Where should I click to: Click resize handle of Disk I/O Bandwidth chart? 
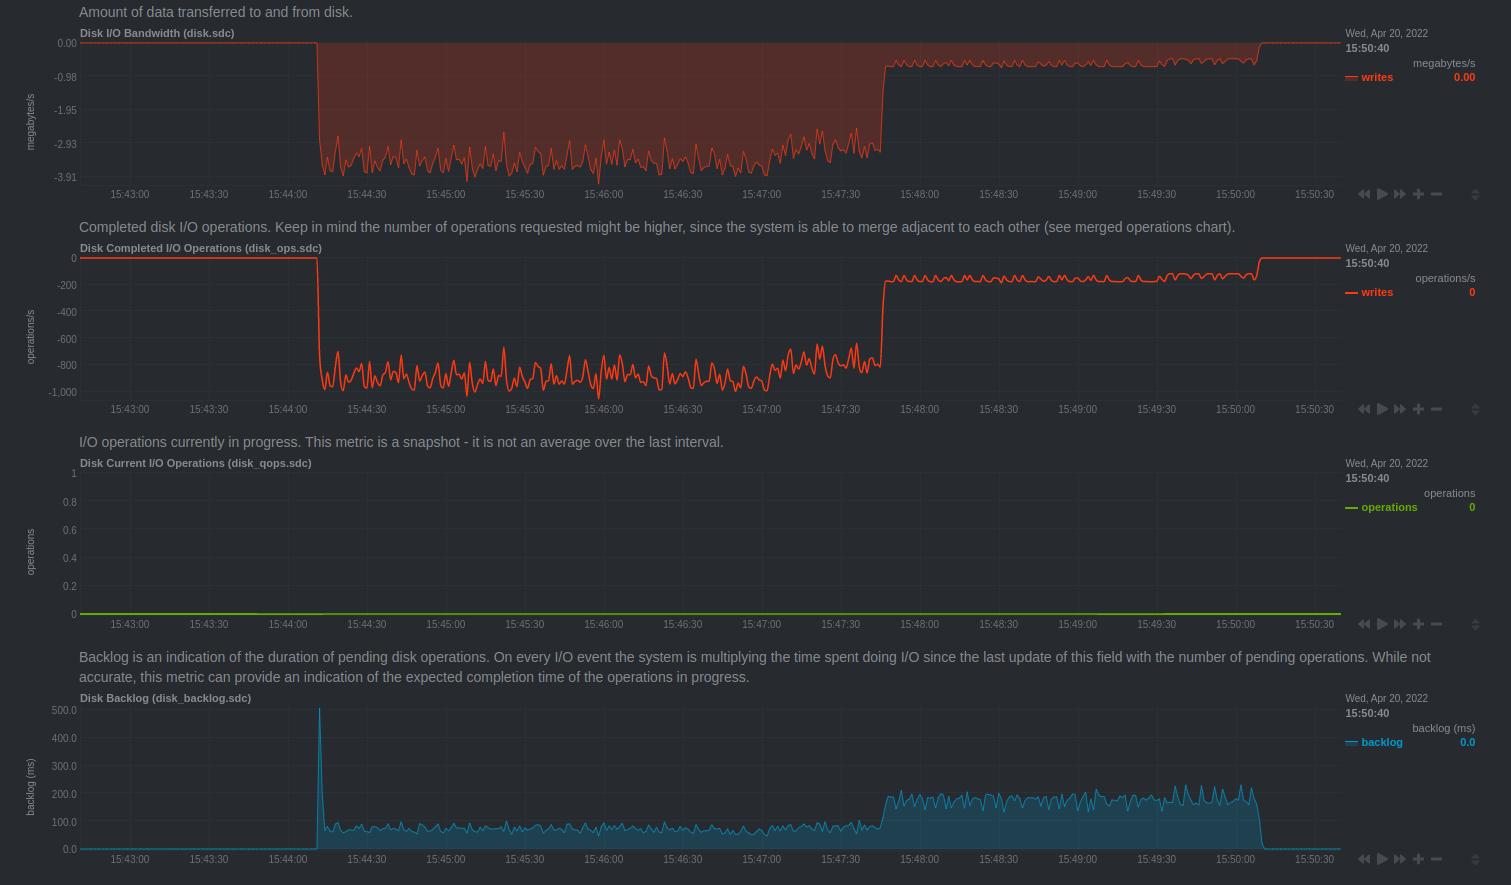[1475, 194]
